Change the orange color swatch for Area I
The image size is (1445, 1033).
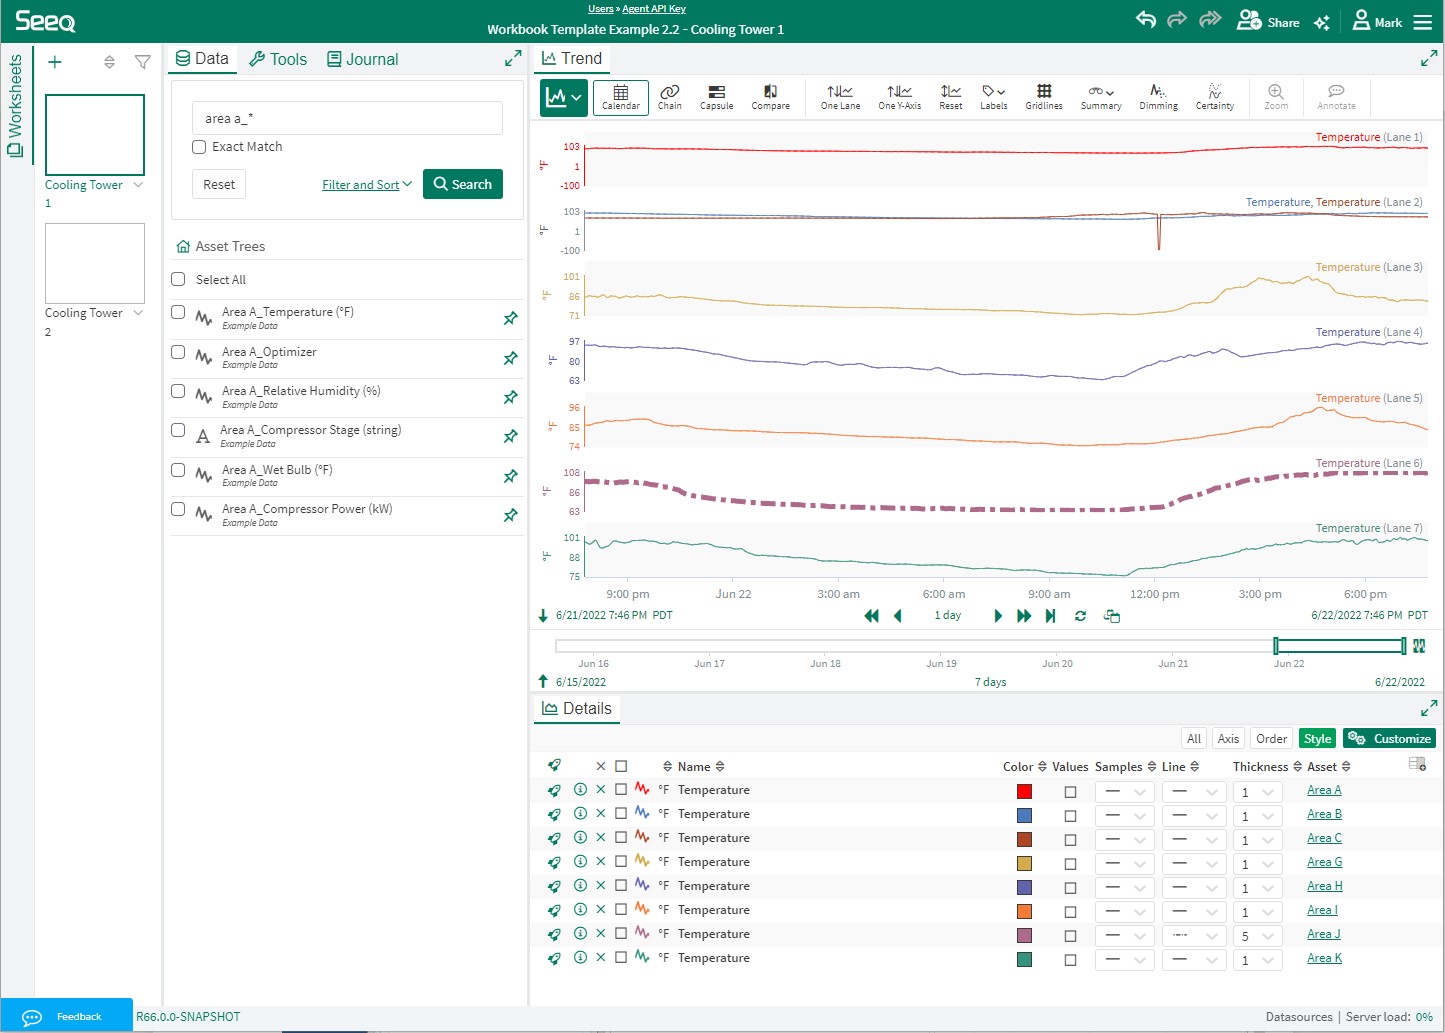(1024, 912)
